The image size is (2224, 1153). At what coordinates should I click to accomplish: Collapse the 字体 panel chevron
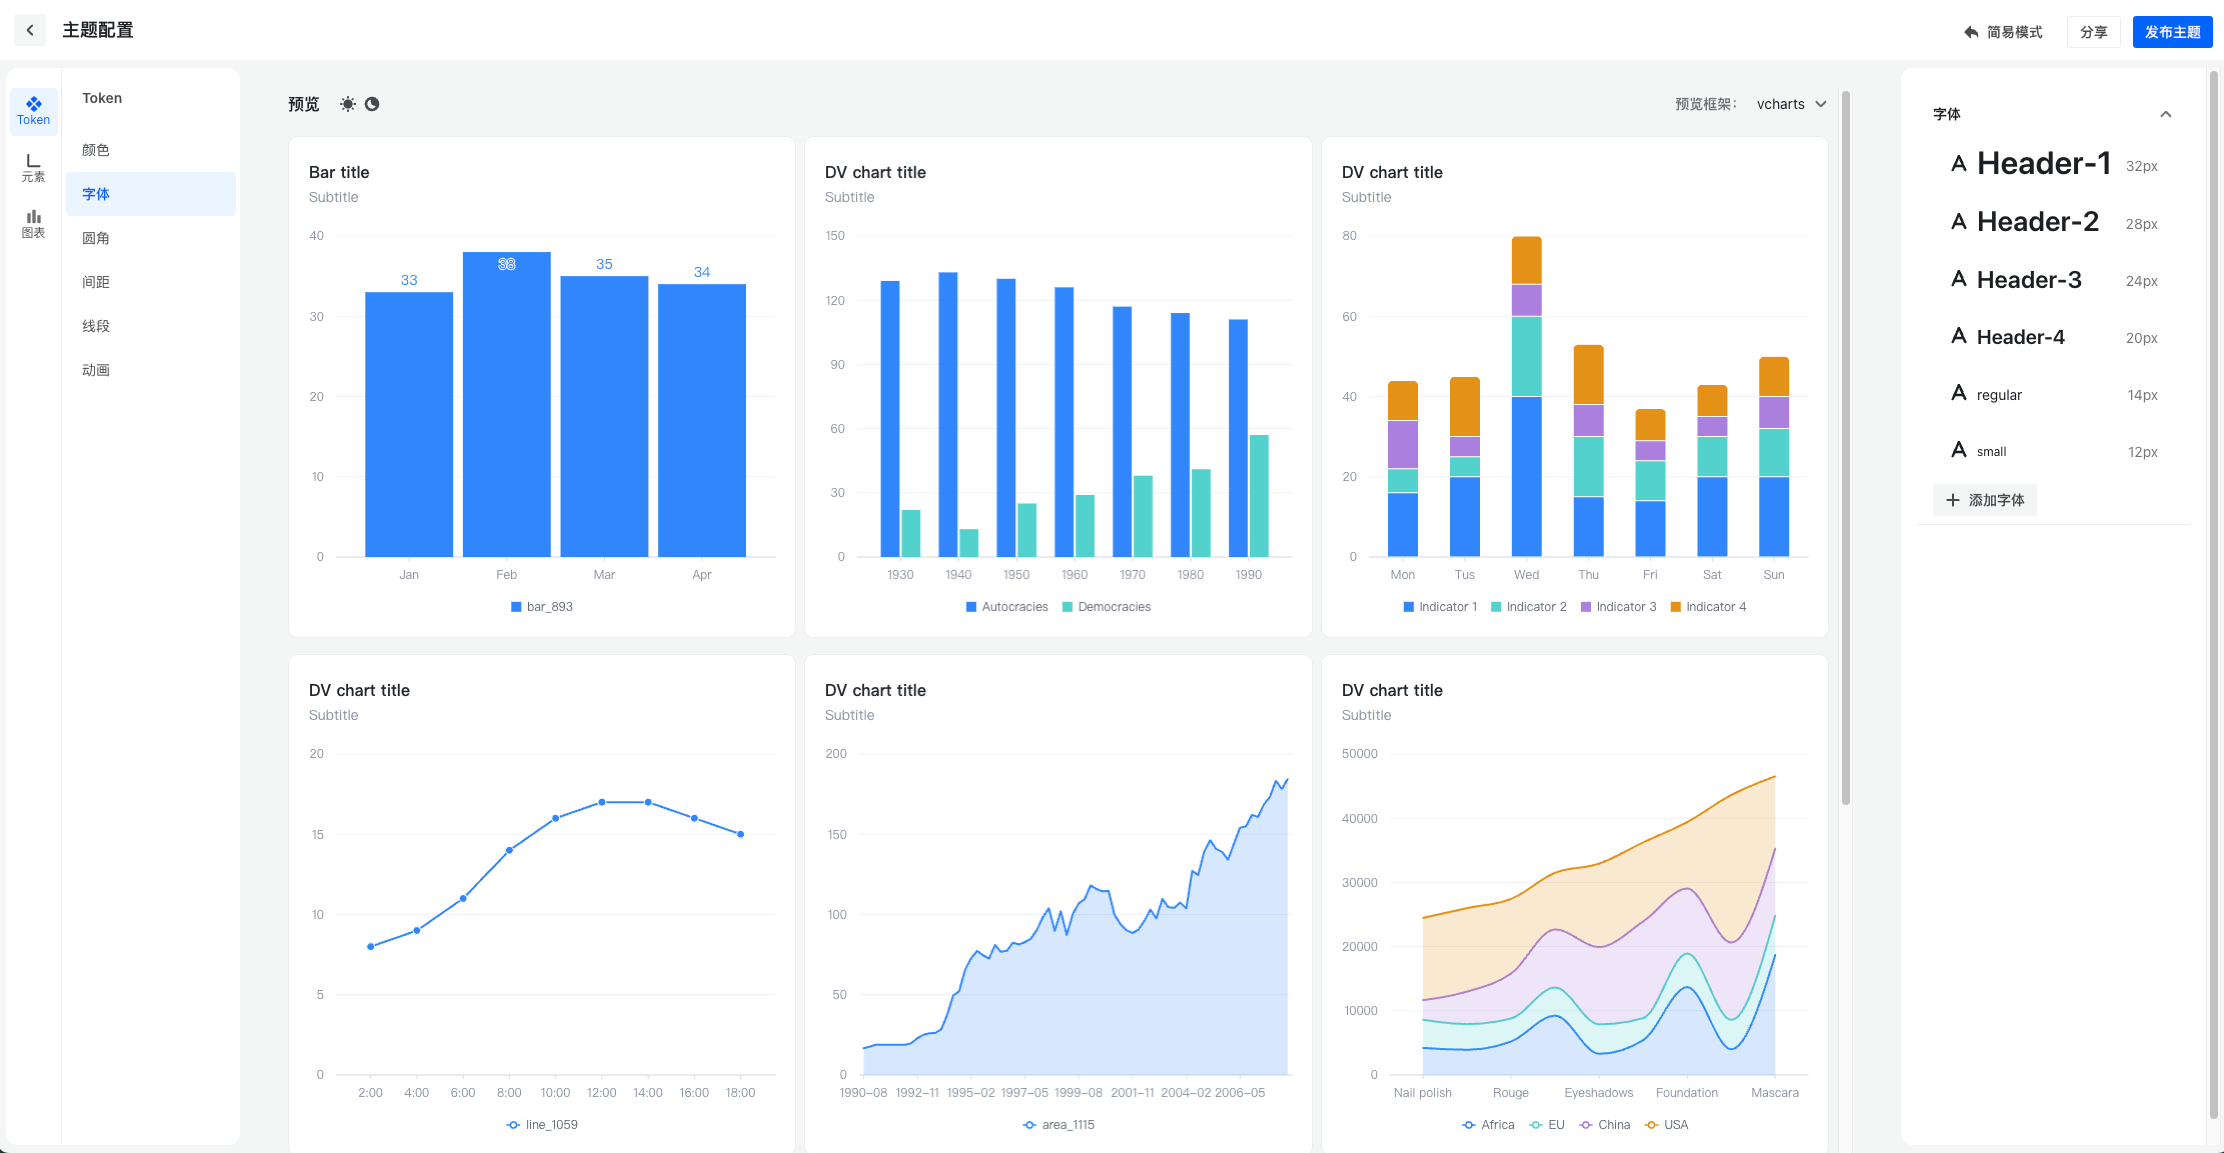point(2165,114)
